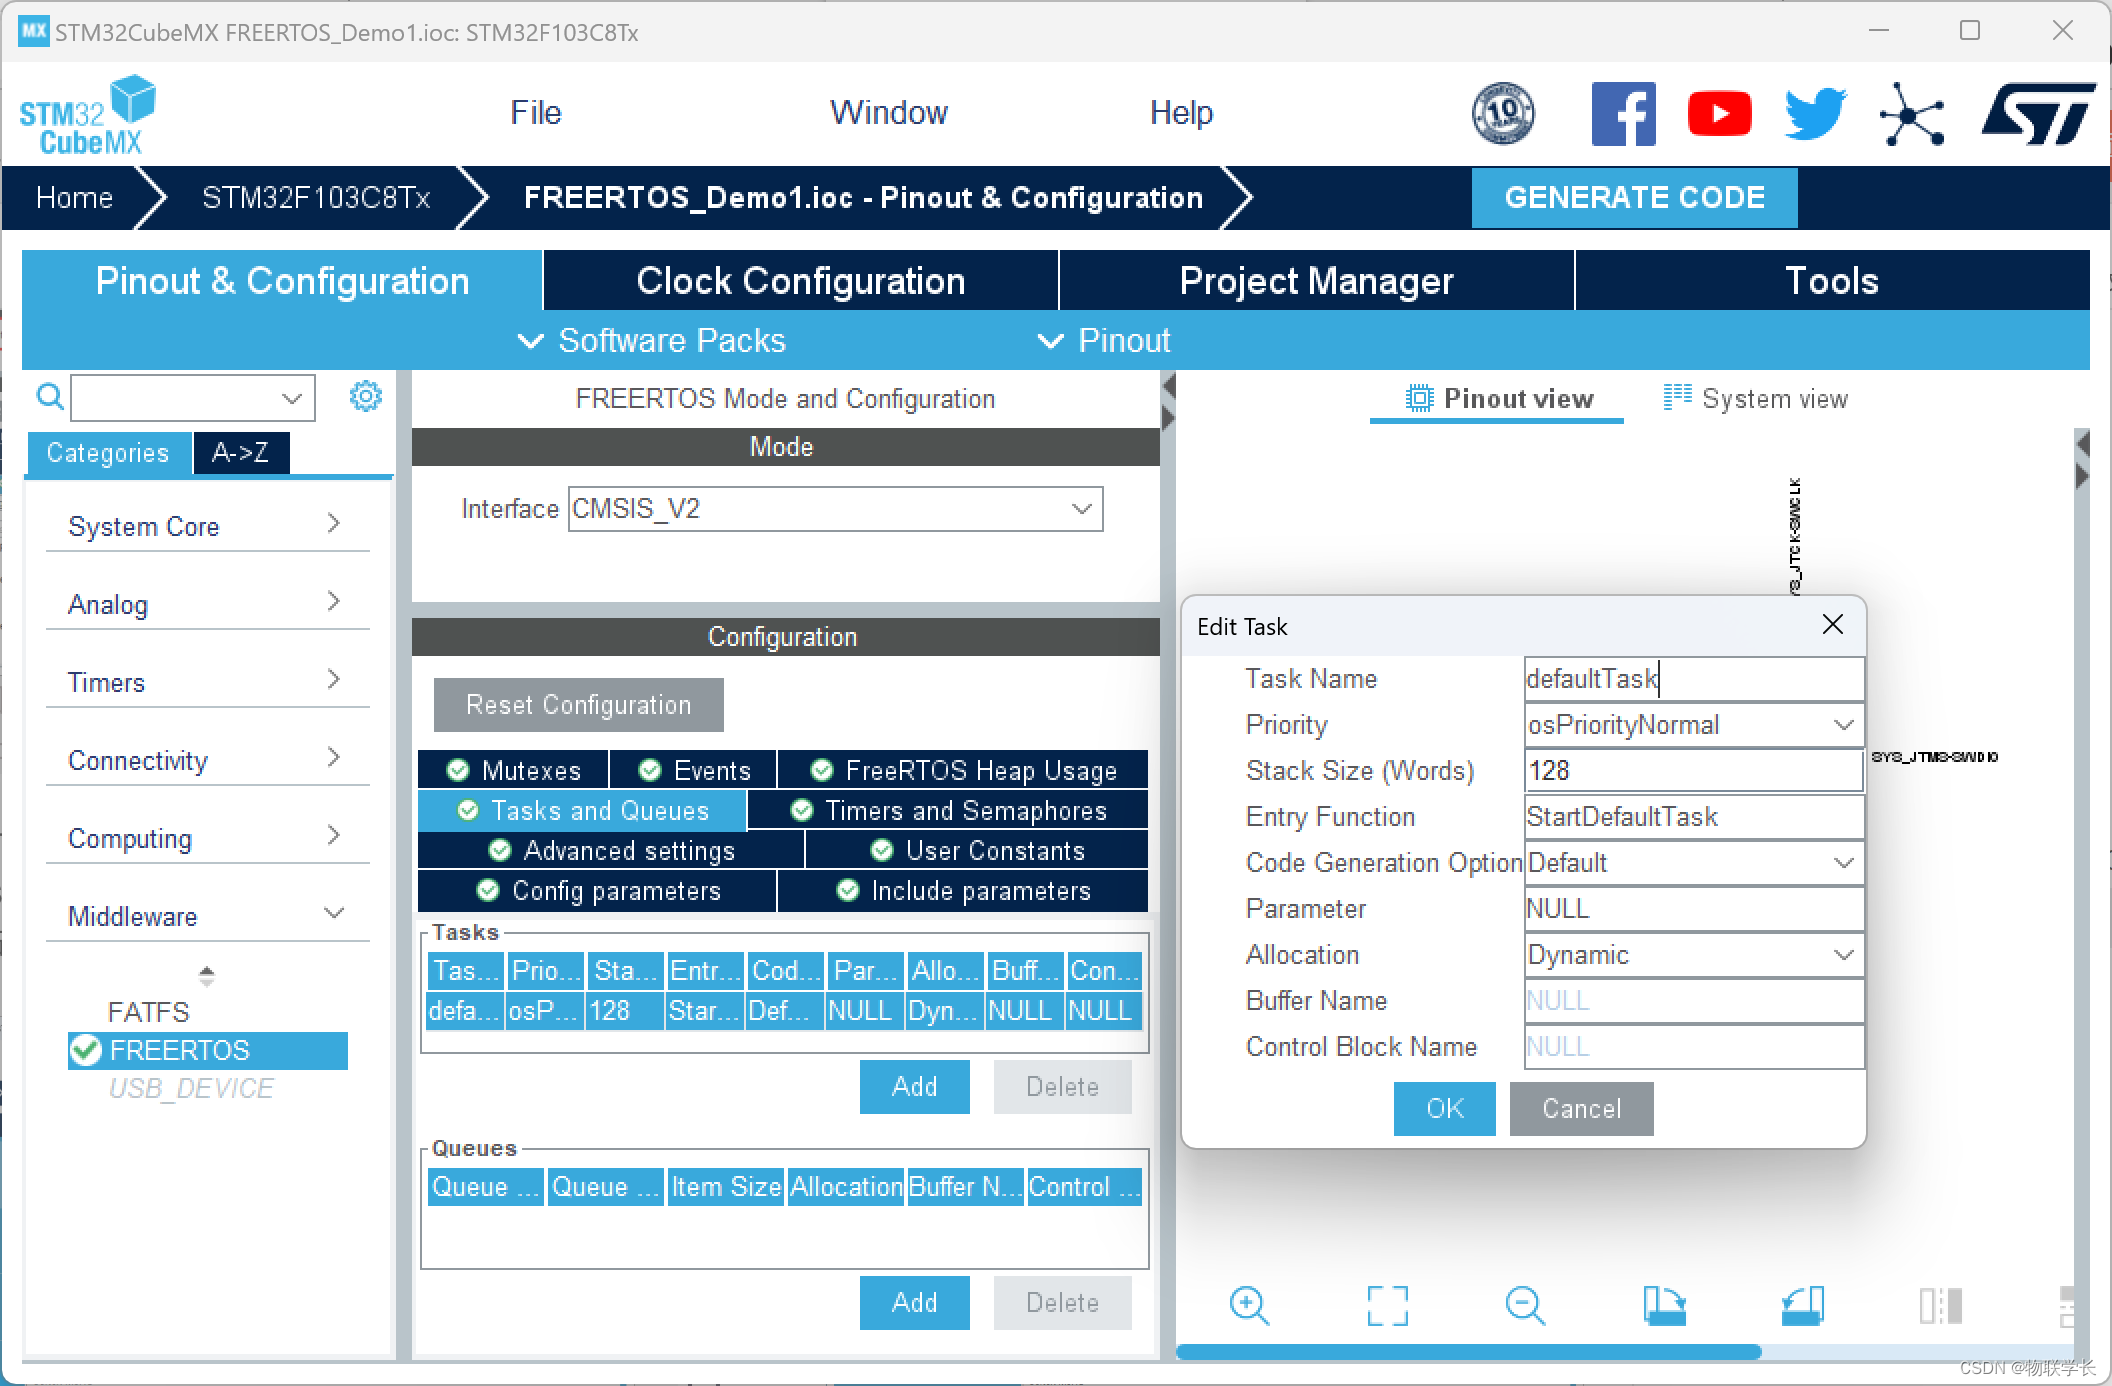Rotate the chip clockwise icon
Screen dimensions: 2112x1386
[x=1664, y=1305]
